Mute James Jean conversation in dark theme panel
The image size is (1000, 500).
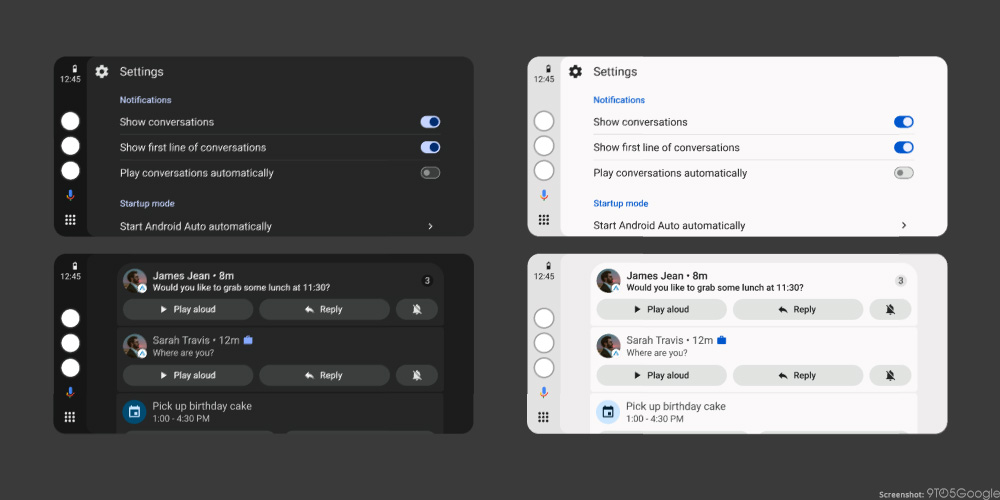point(417,310)
